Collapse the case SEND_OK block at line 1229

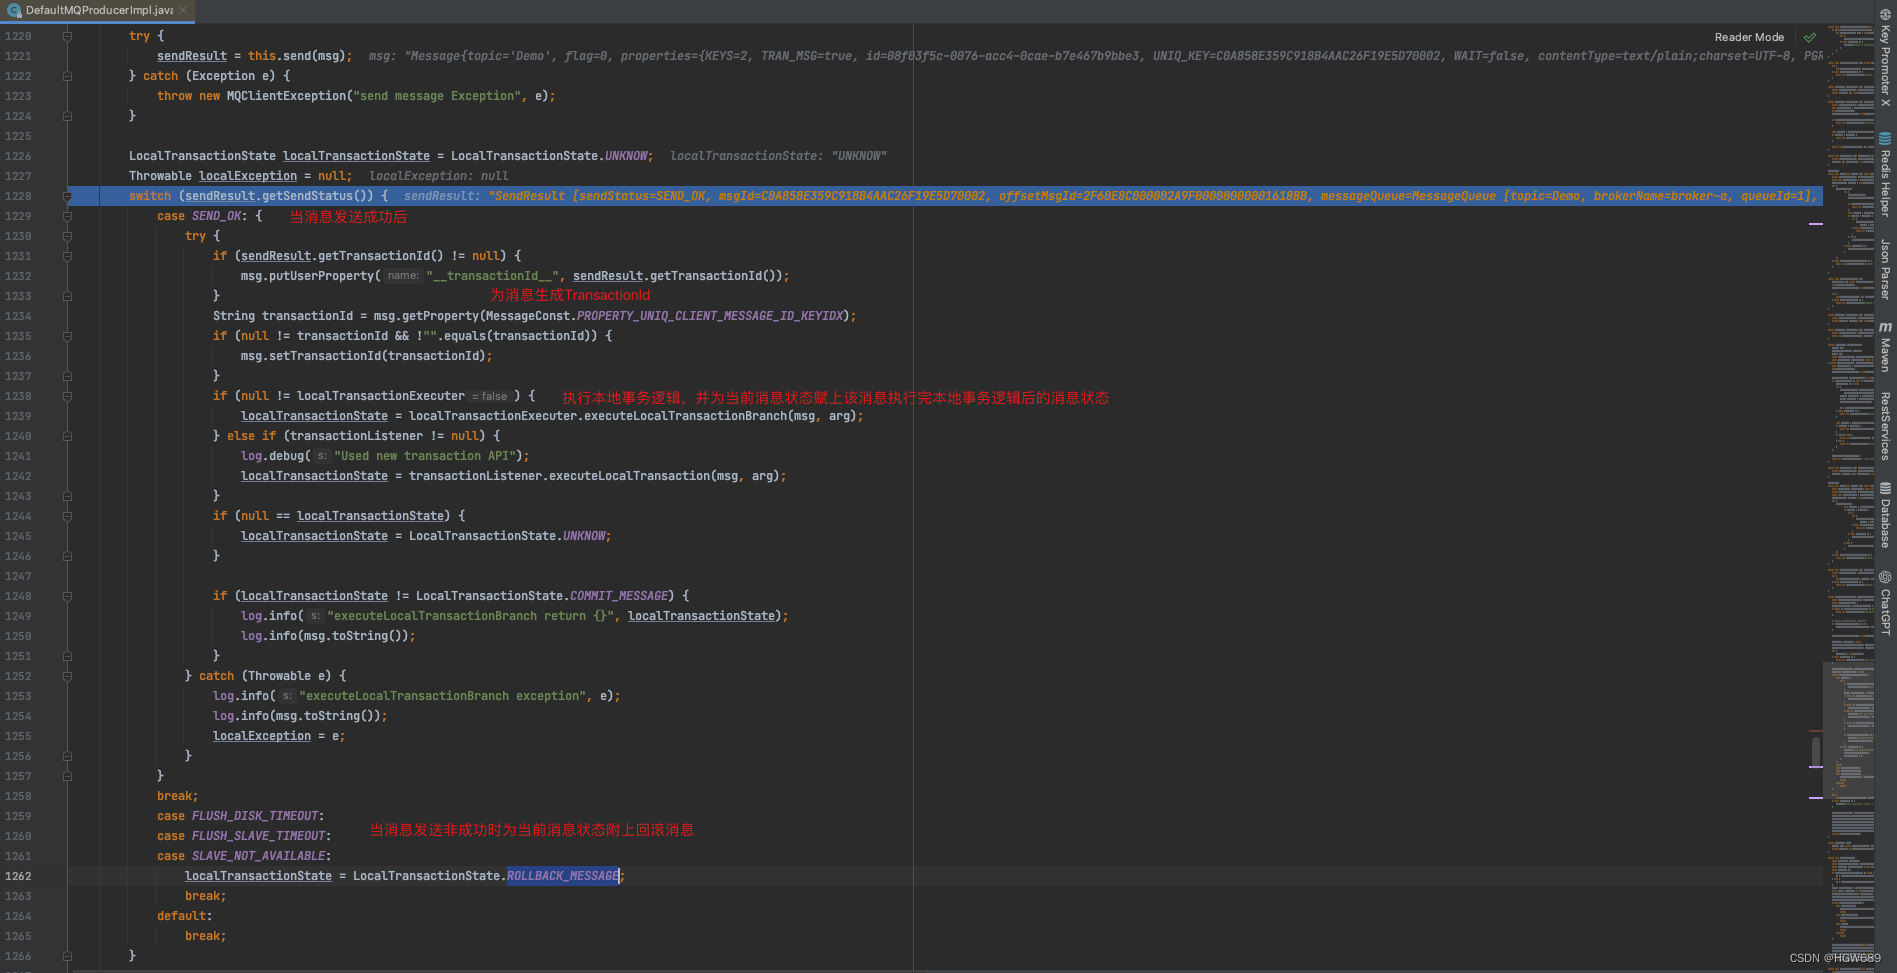67,216
